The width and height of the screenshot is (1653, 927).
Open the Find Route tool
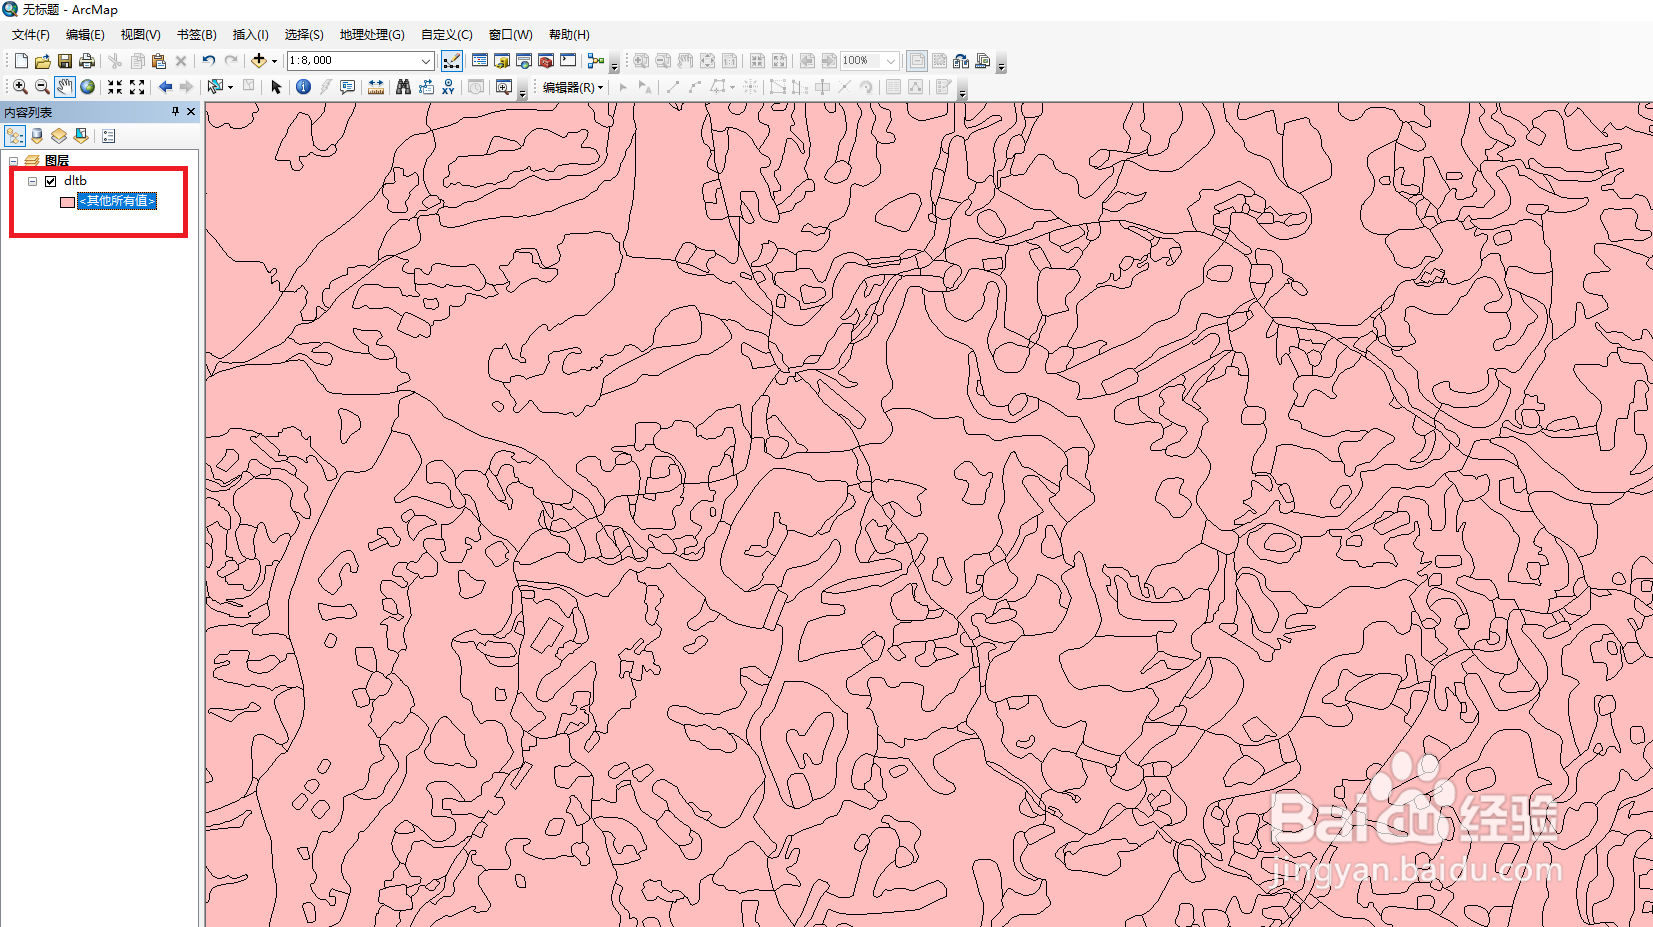pyautogui.click(x=426, y=87)
